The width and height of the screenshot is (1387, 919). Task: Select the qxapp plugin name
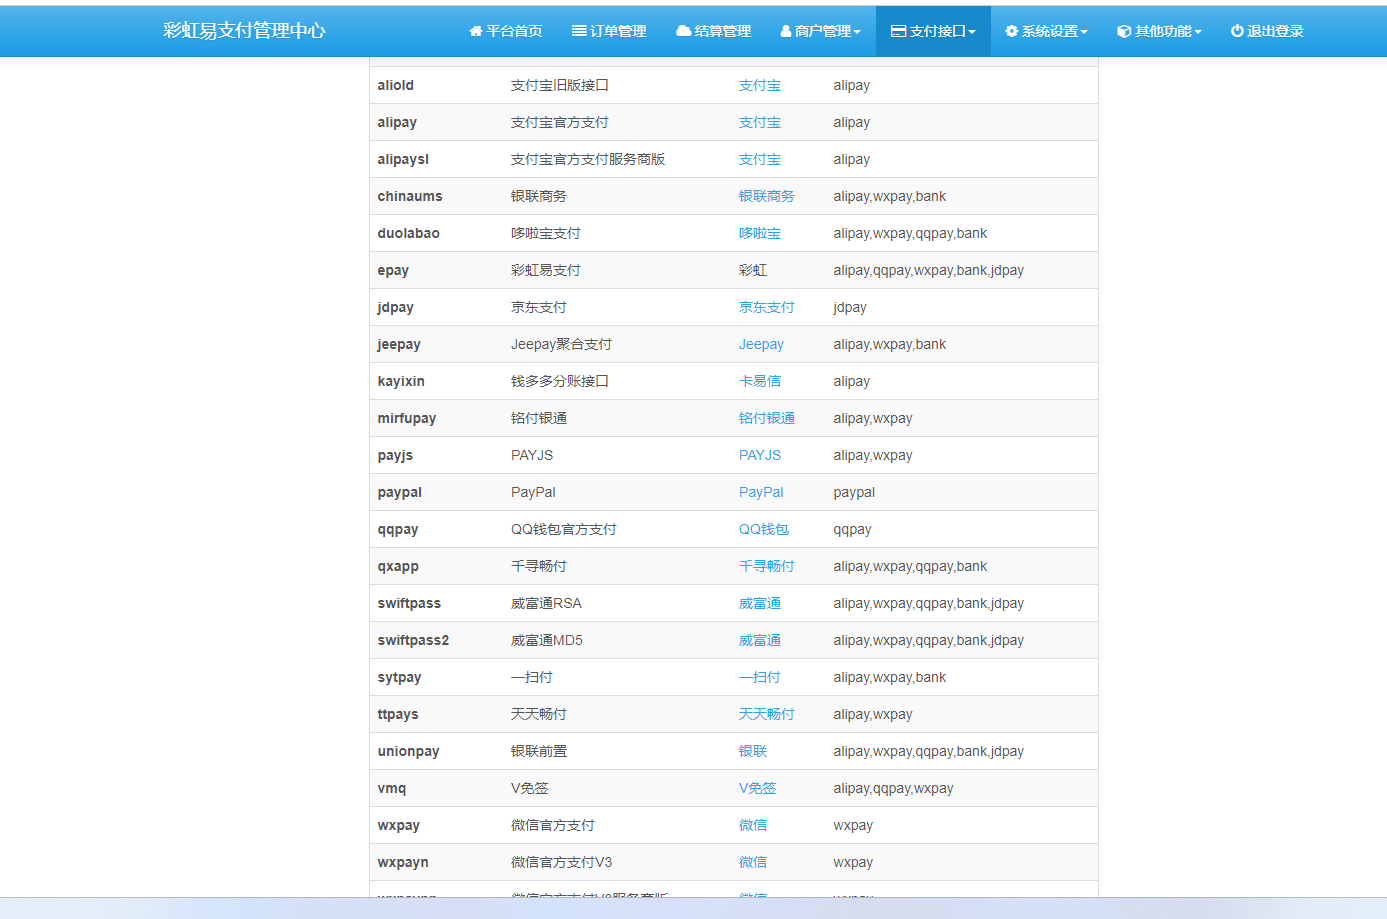tap(398, 567)
